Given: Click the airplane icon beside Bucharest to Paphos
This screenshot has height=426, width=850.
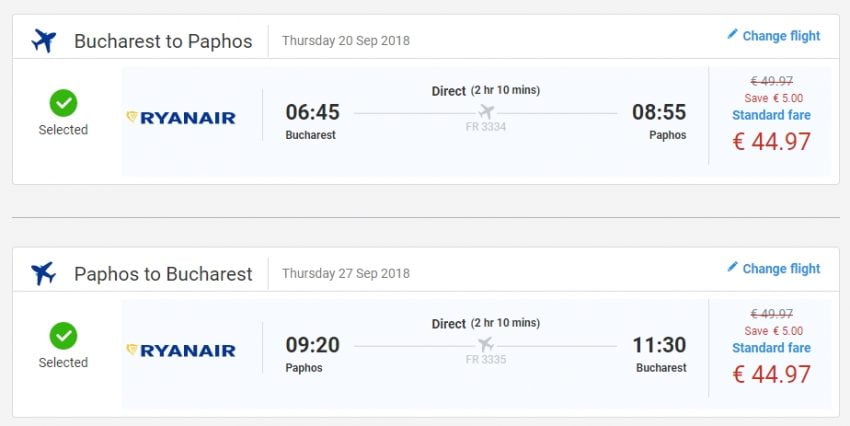Looking at the screenshot, I should [x=44, y=41].
